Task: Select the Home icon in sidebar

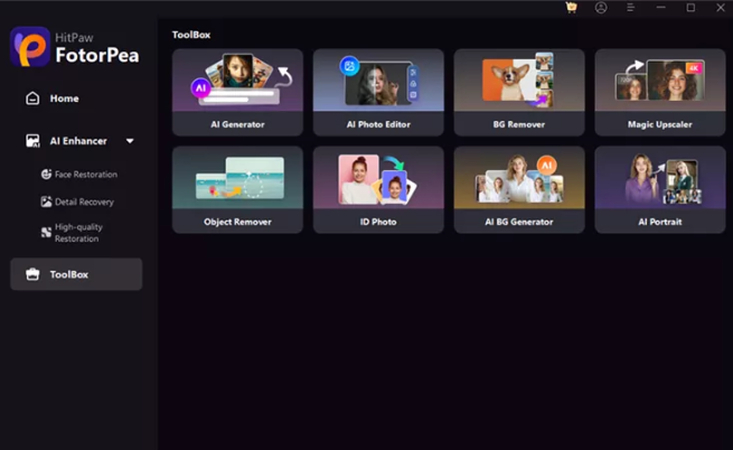Action: [x=33, y=98]
